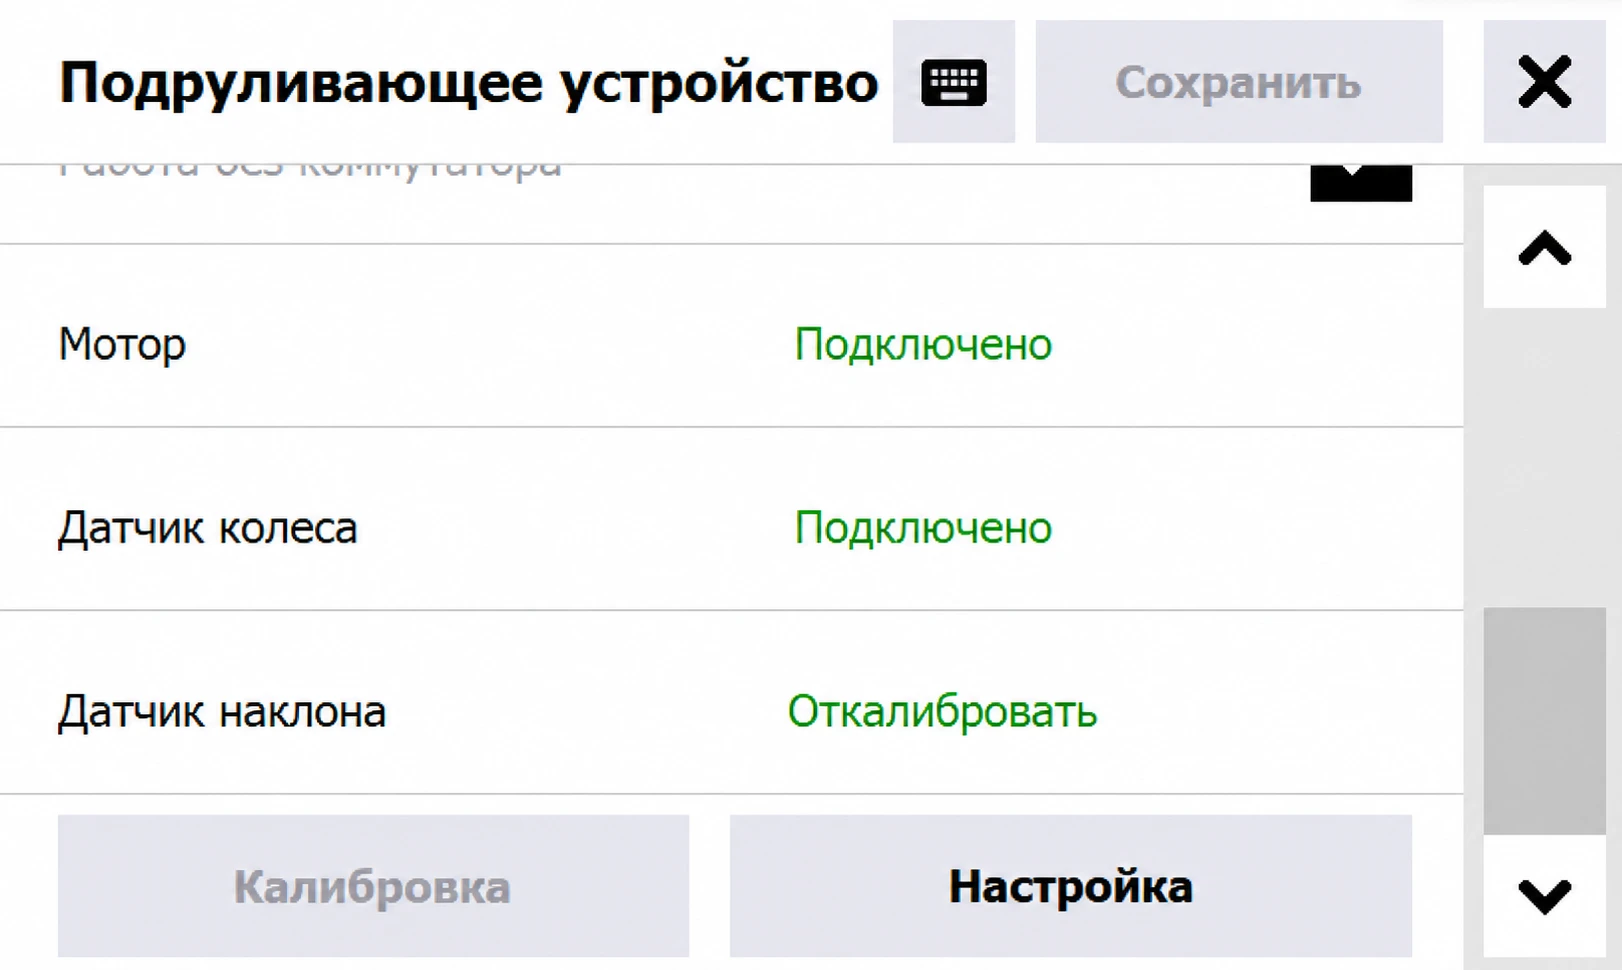Click empty space right of Откалибровать

pyautogui.click(x=1280, y=712)
